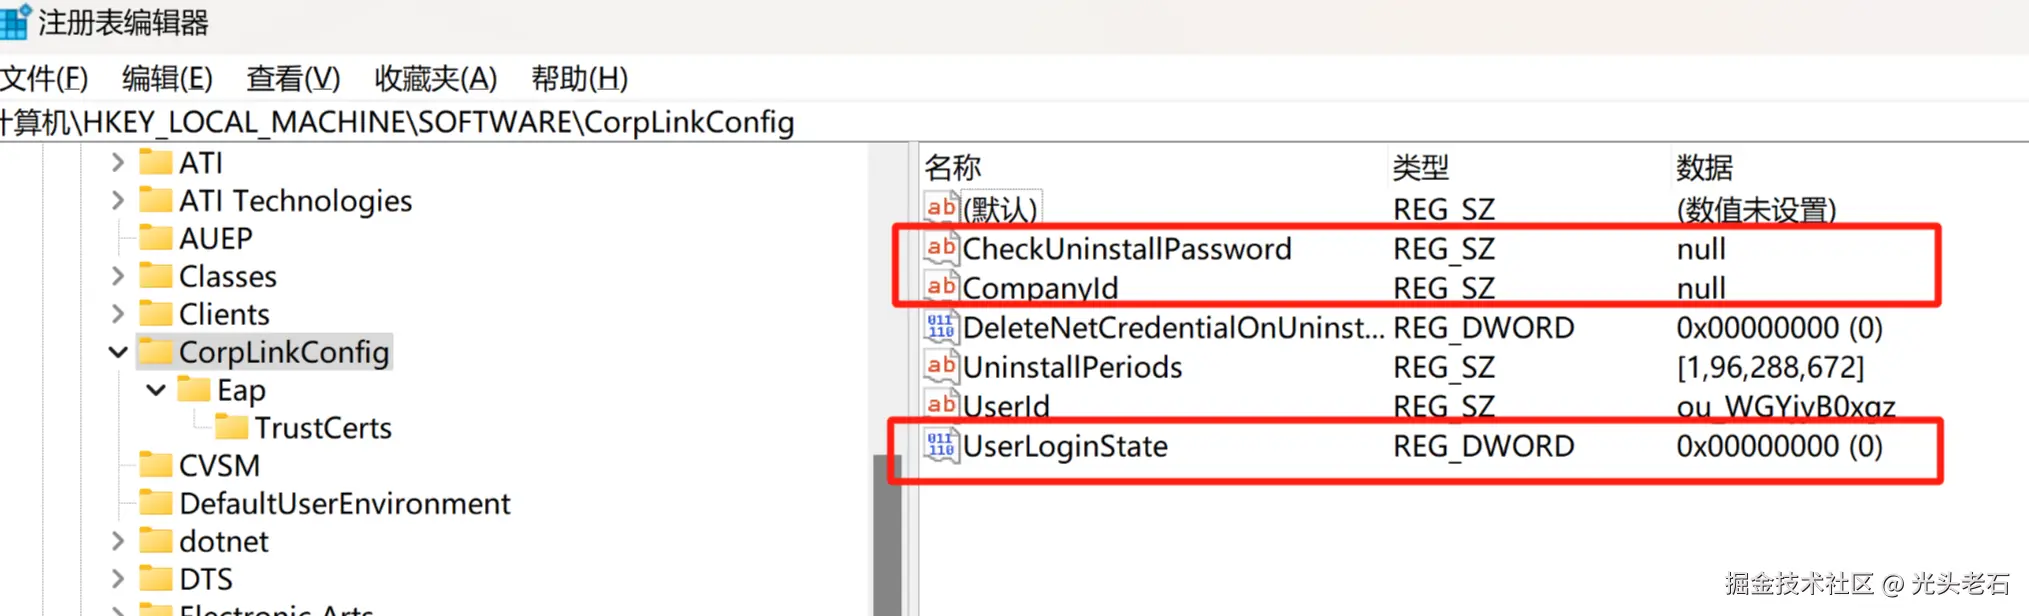Open the 查看(V) menu
The width and height of the screenshot is (2029, 616).
(x=293, y=78)
